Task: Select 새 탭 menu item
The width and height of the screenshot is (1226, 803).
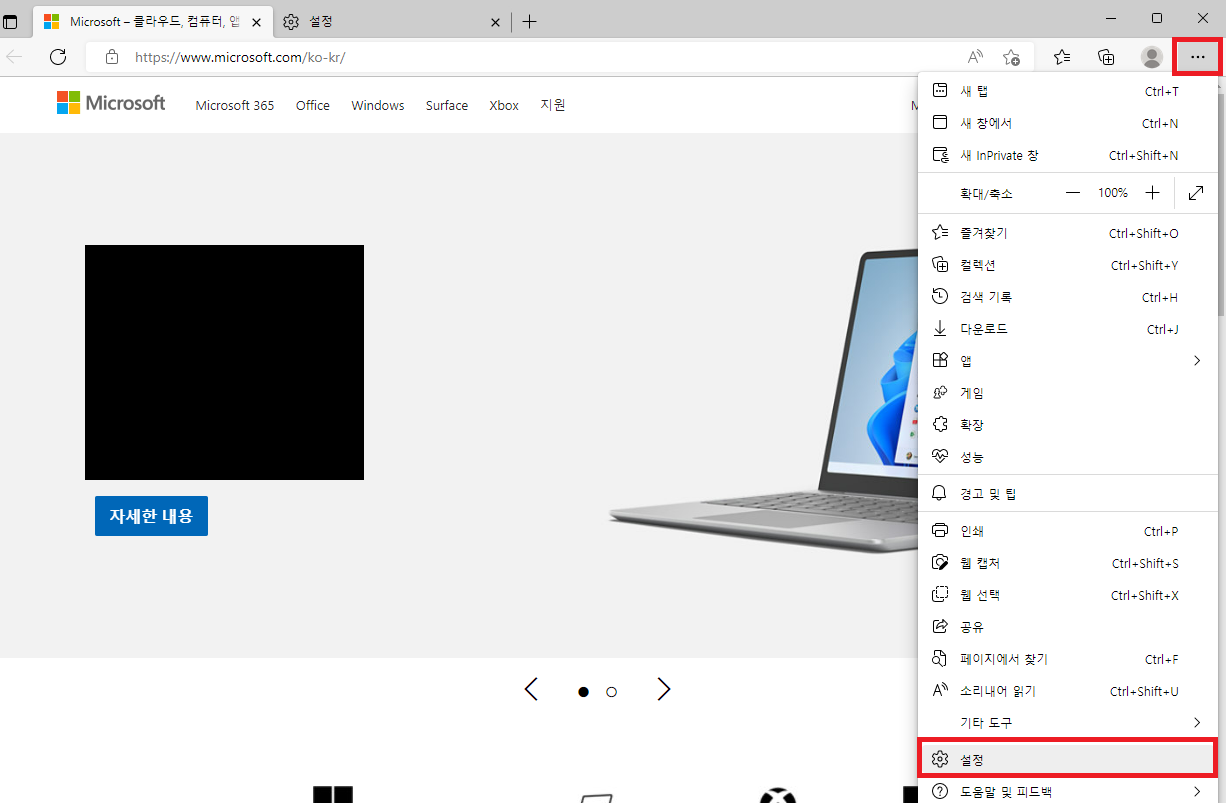Action: [x=1068, y=91]
